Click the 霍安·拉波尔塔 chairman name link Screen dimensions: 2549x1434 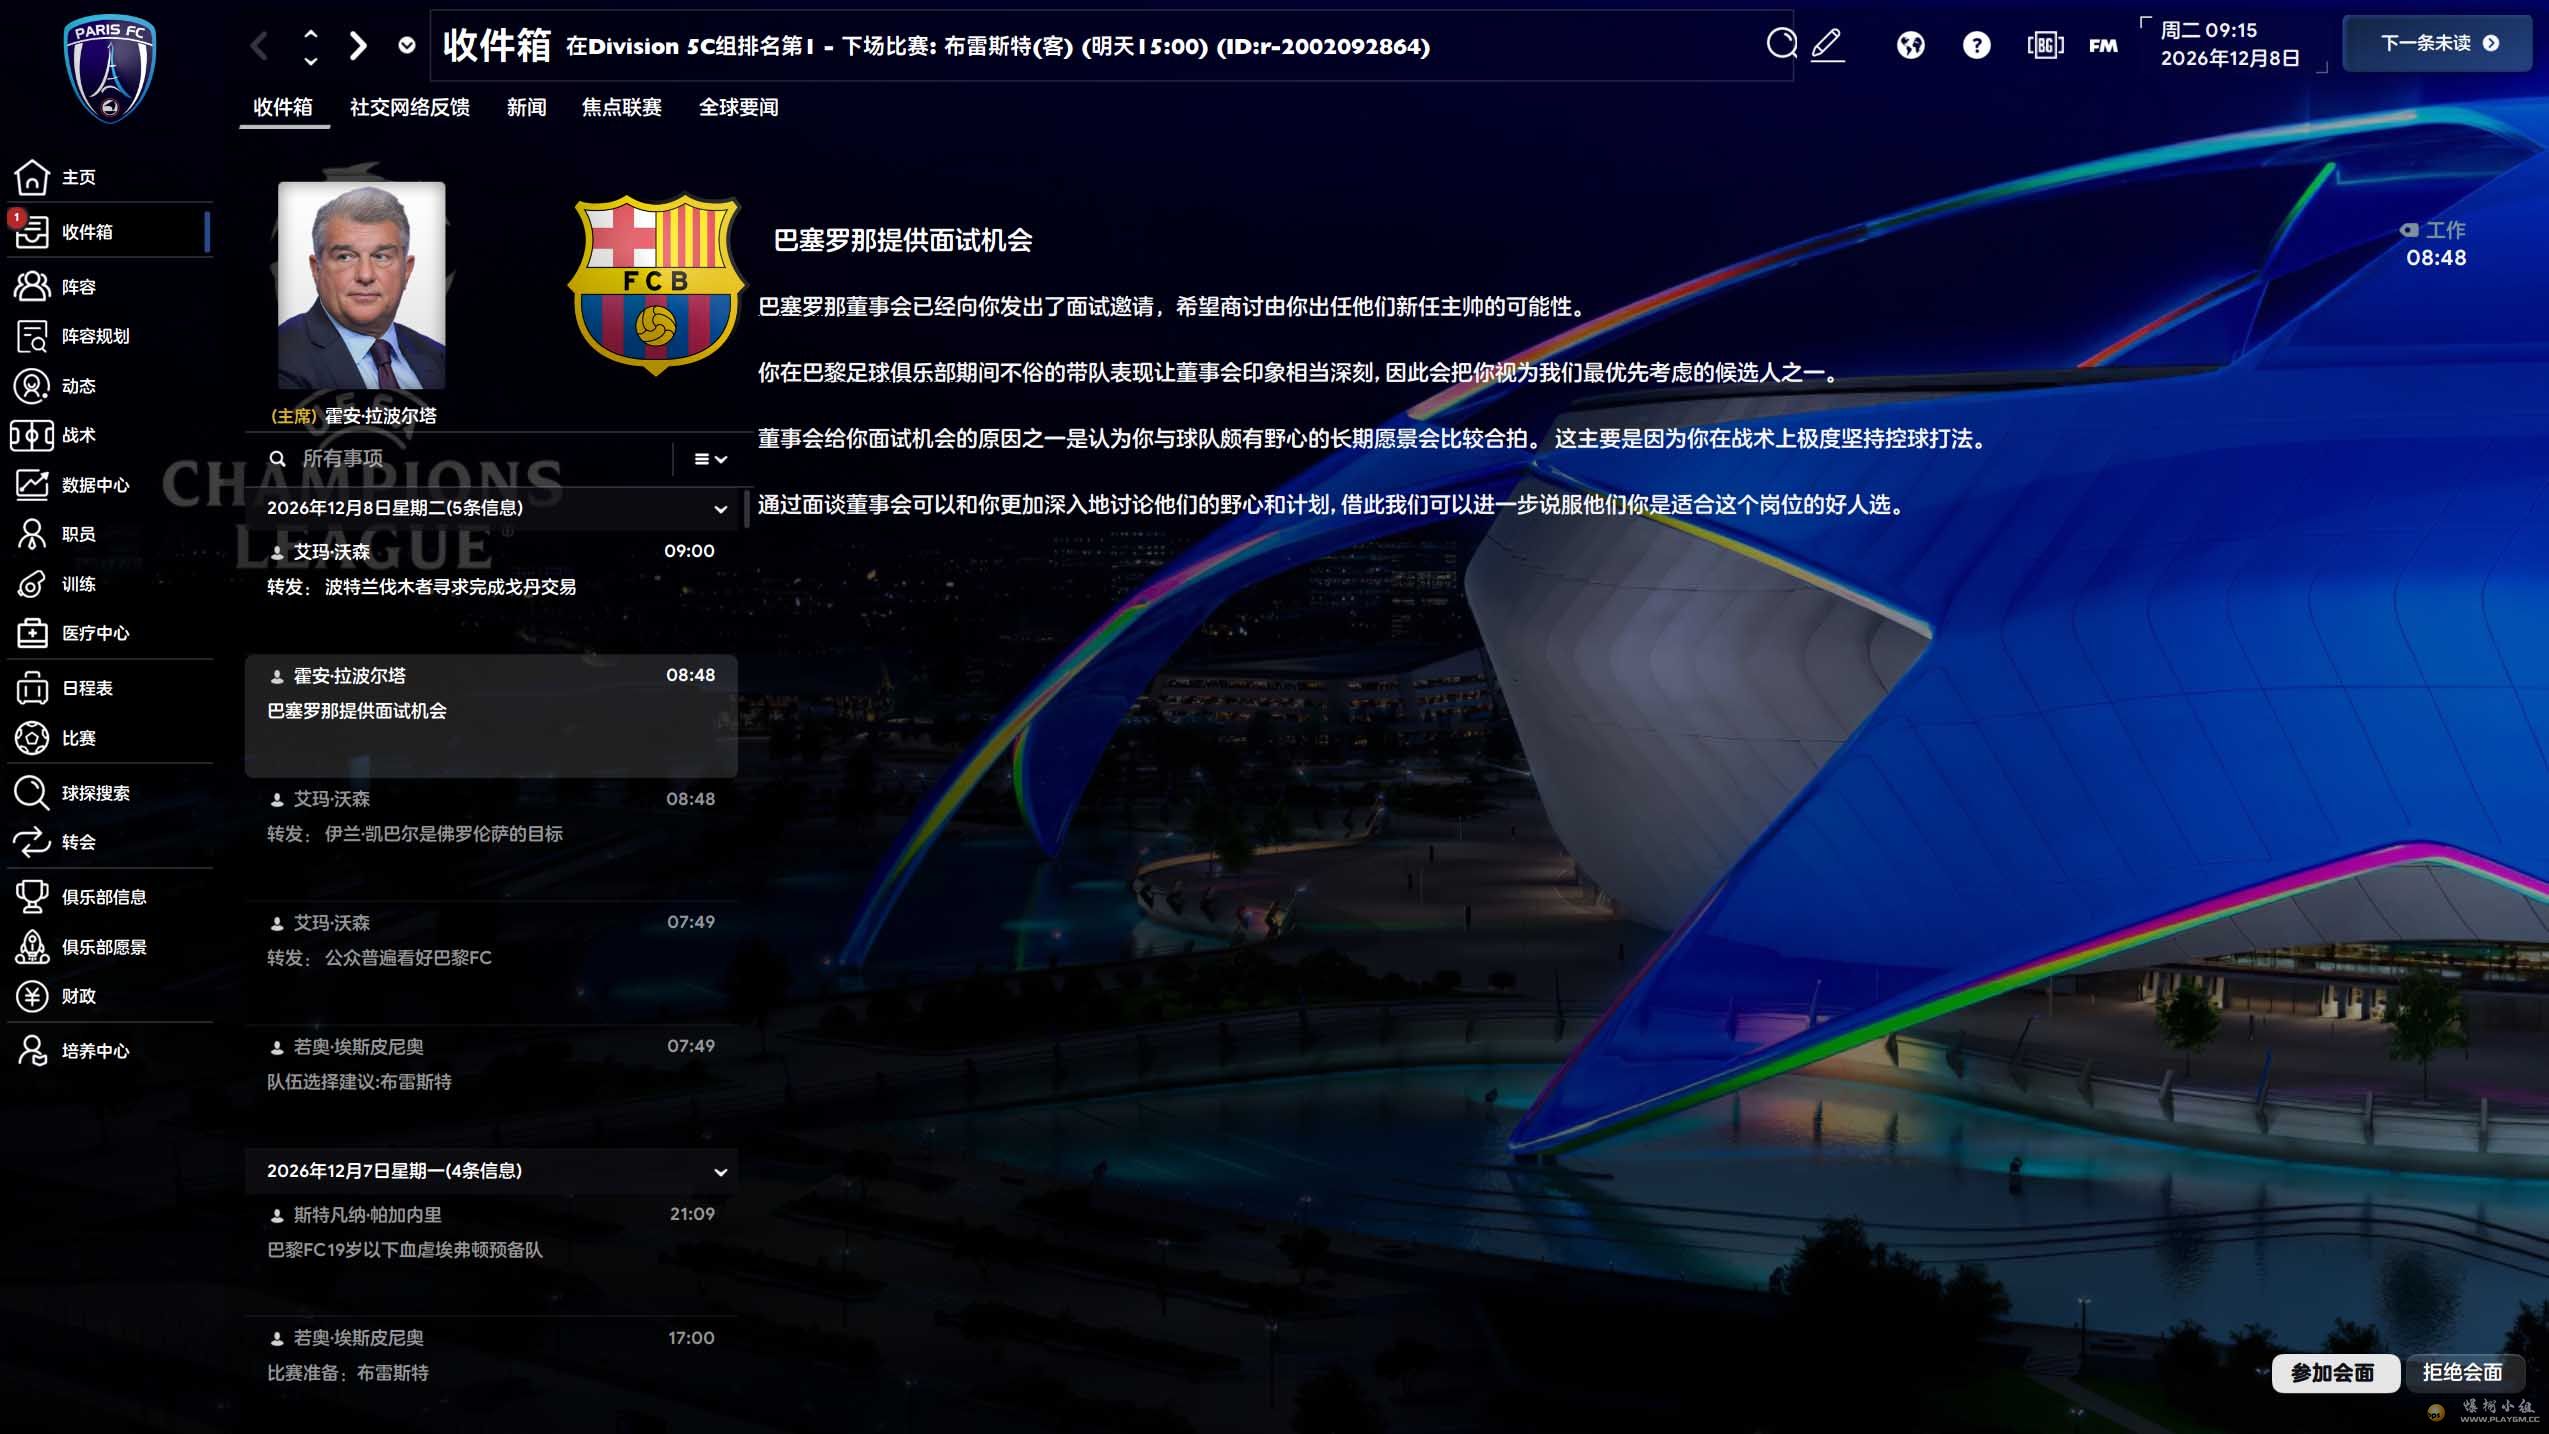(x=380, y=416)
